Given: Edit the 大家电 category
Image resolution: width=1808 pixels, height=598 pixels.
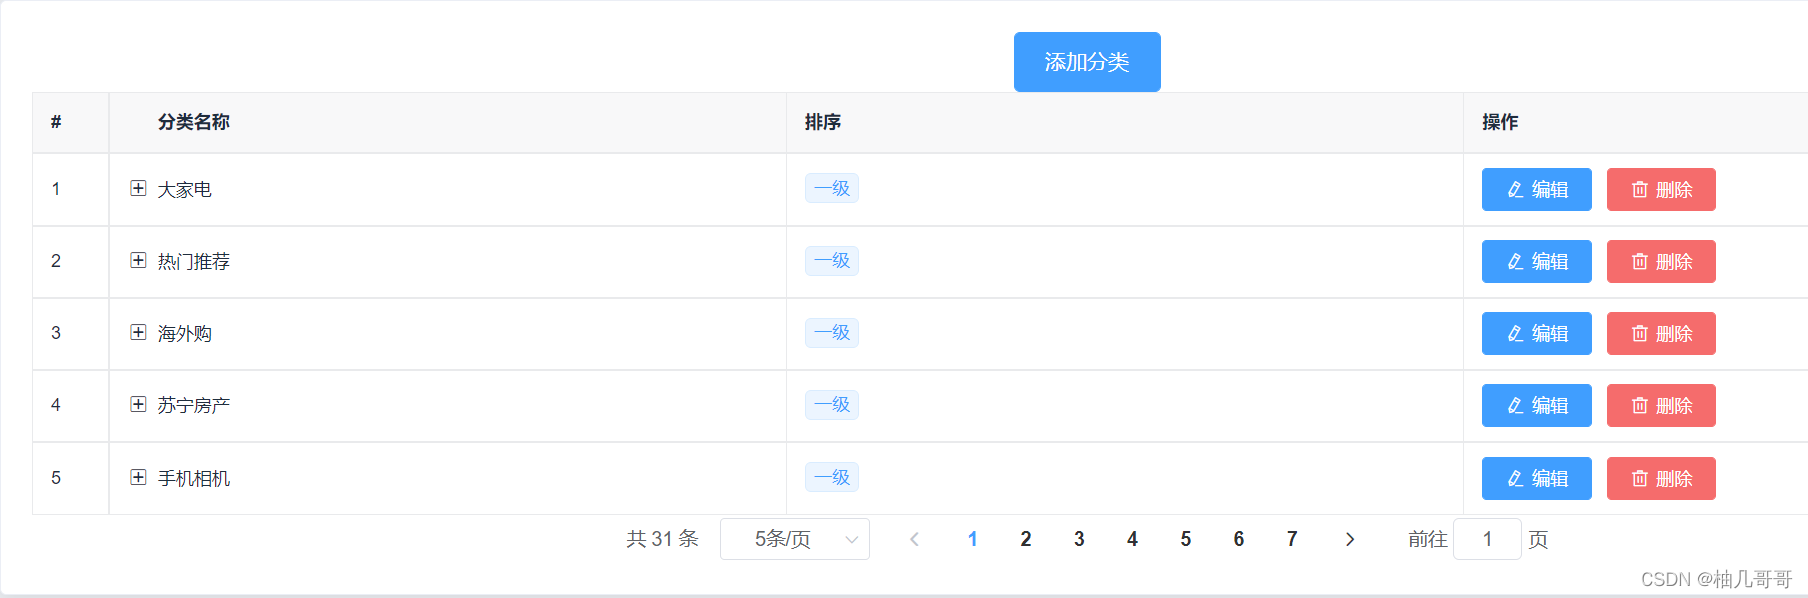Looking at the screenshot, I should (x=1536, y=189).
